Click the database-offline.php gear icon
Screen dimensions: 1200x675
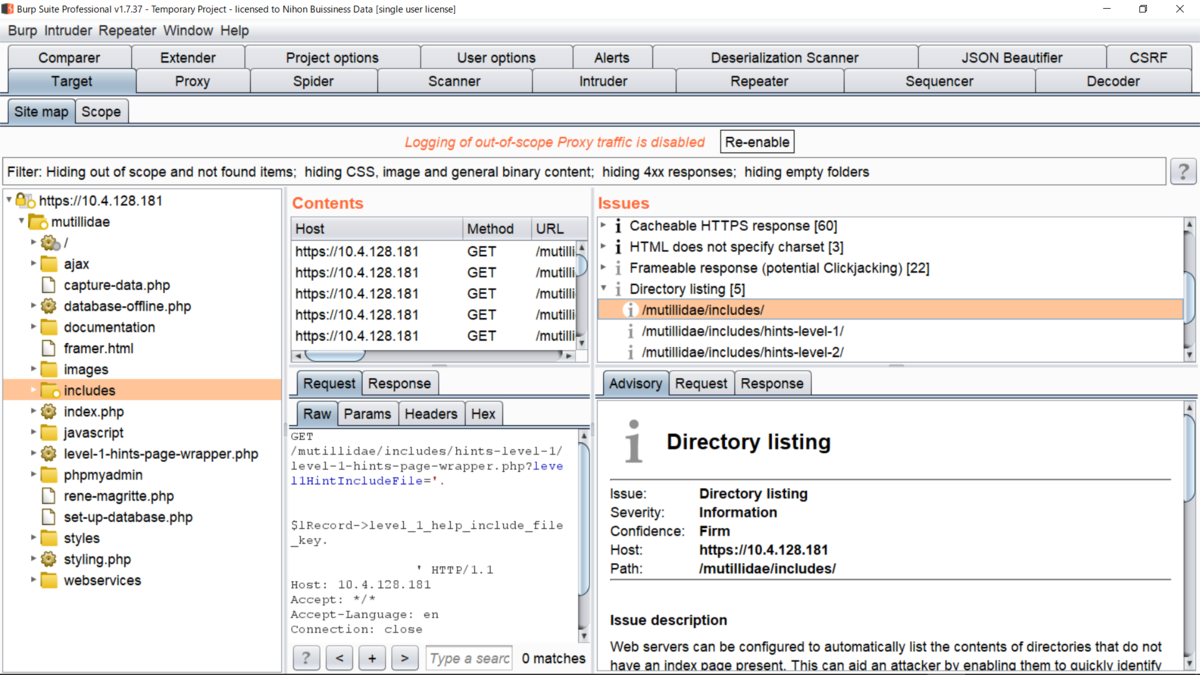[48, 306]
